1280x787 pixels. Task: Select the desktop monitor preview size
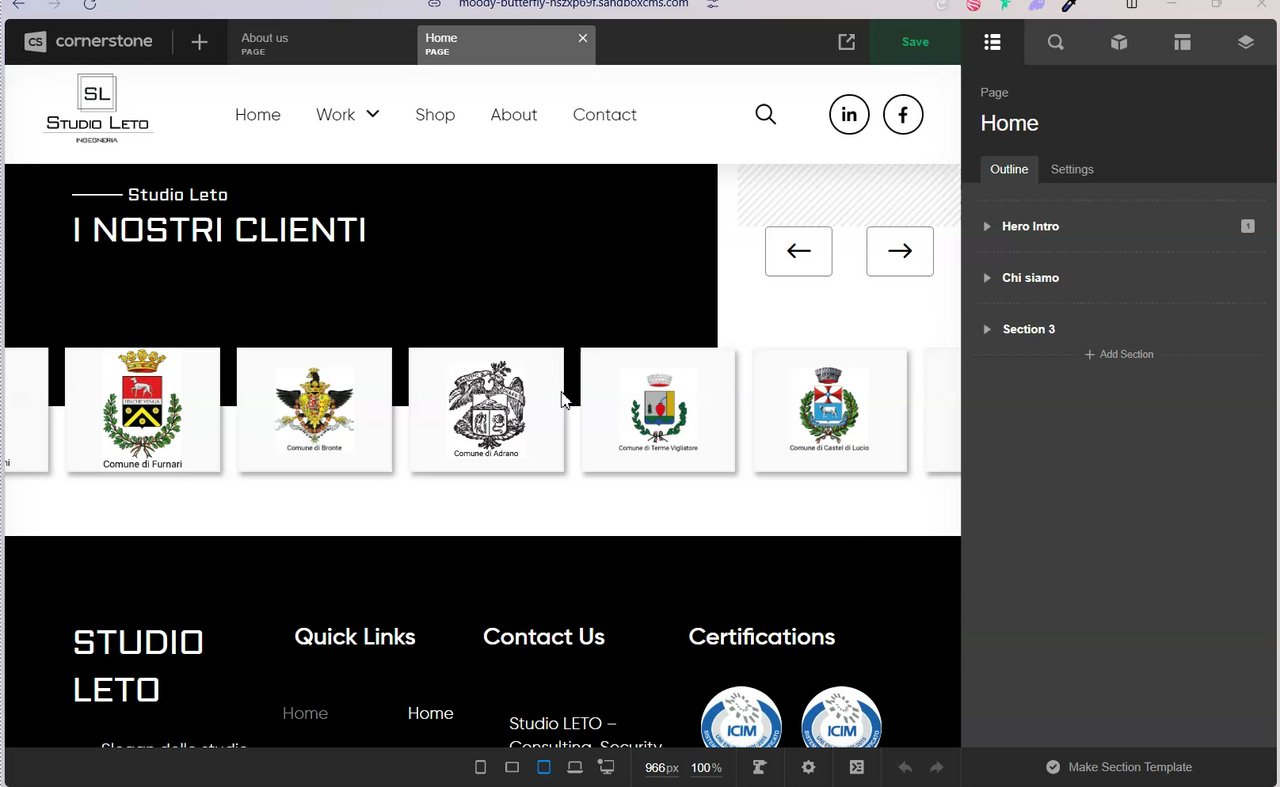606,767
